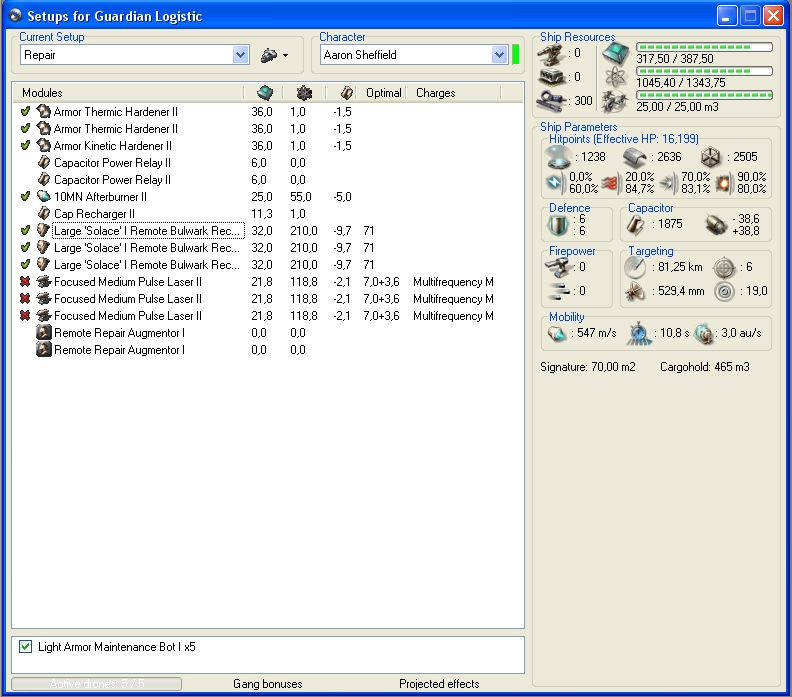Viewport: 792px width, 697px height.
Task: Click the ship fitting icon next to Current Setup
Action: click(269, 55)
